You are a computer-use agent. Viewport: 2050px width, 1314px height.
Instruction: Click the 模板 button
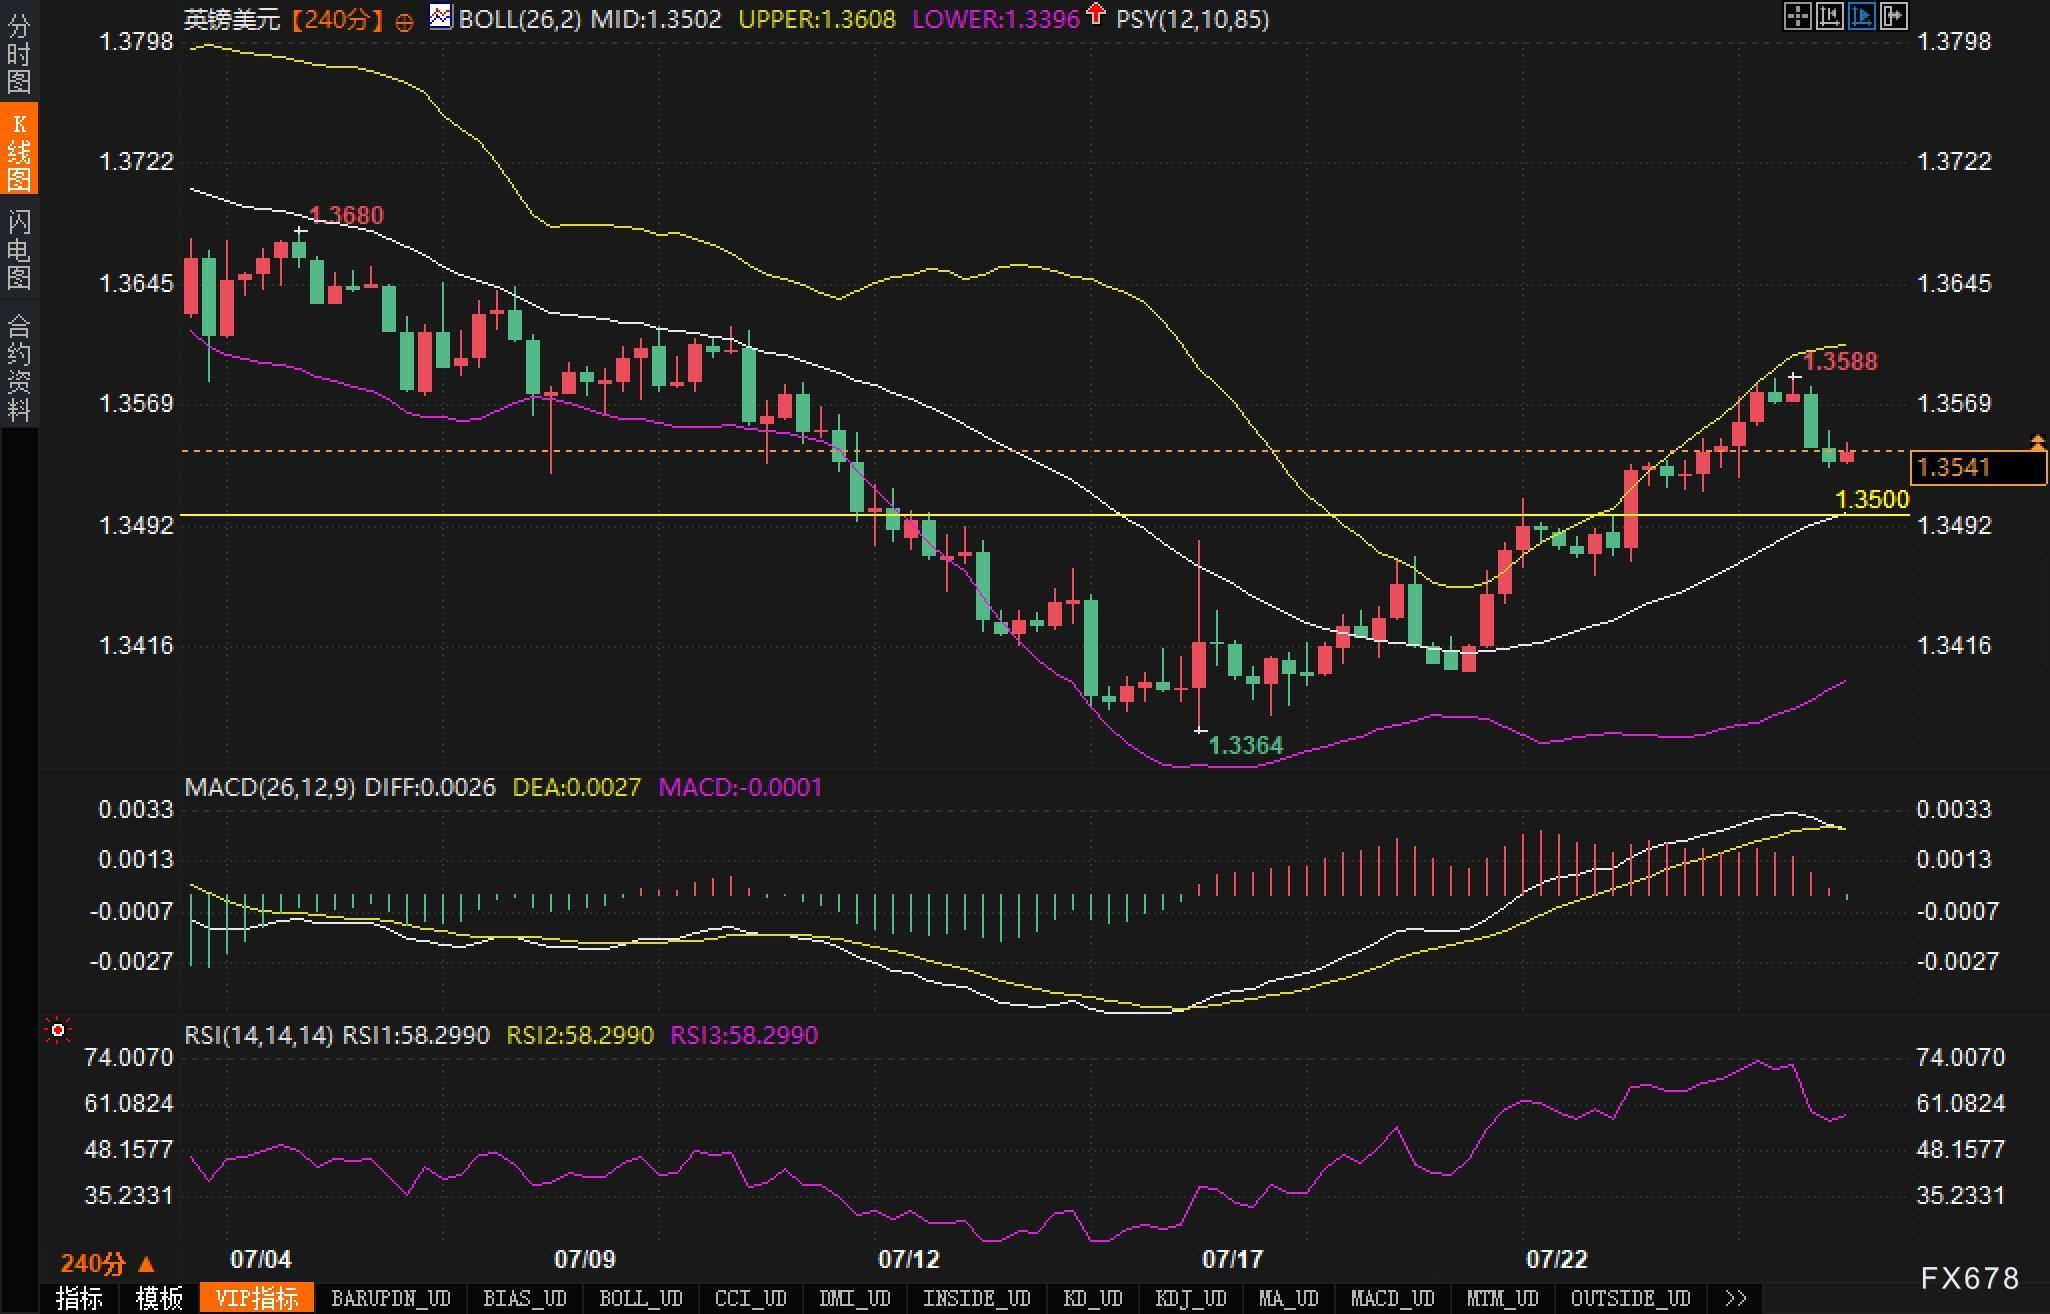[159, 1298]
